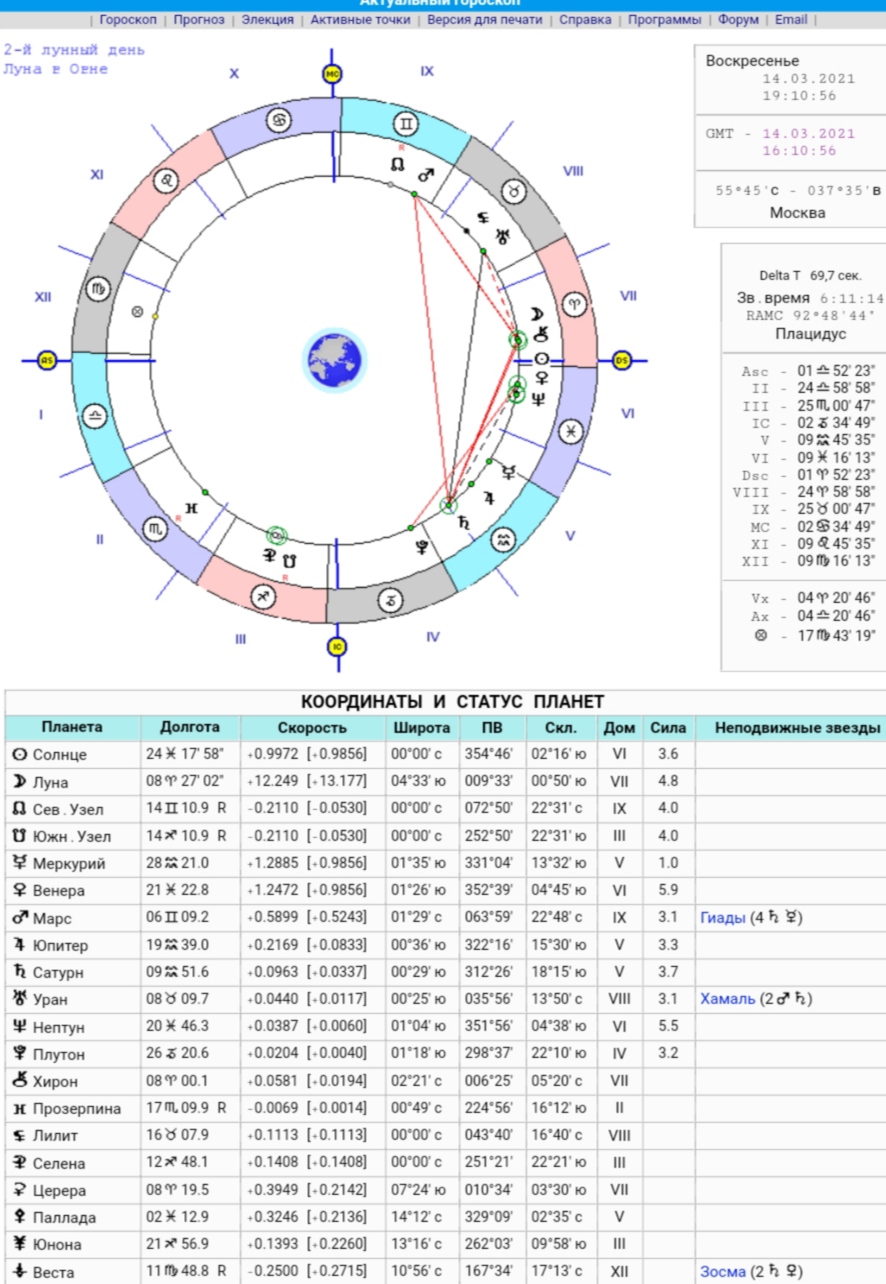Select the Libra sign on the zodiac ring
Image resolution: width=886 pixels, height=1284 pixels.
coord(97,415)
